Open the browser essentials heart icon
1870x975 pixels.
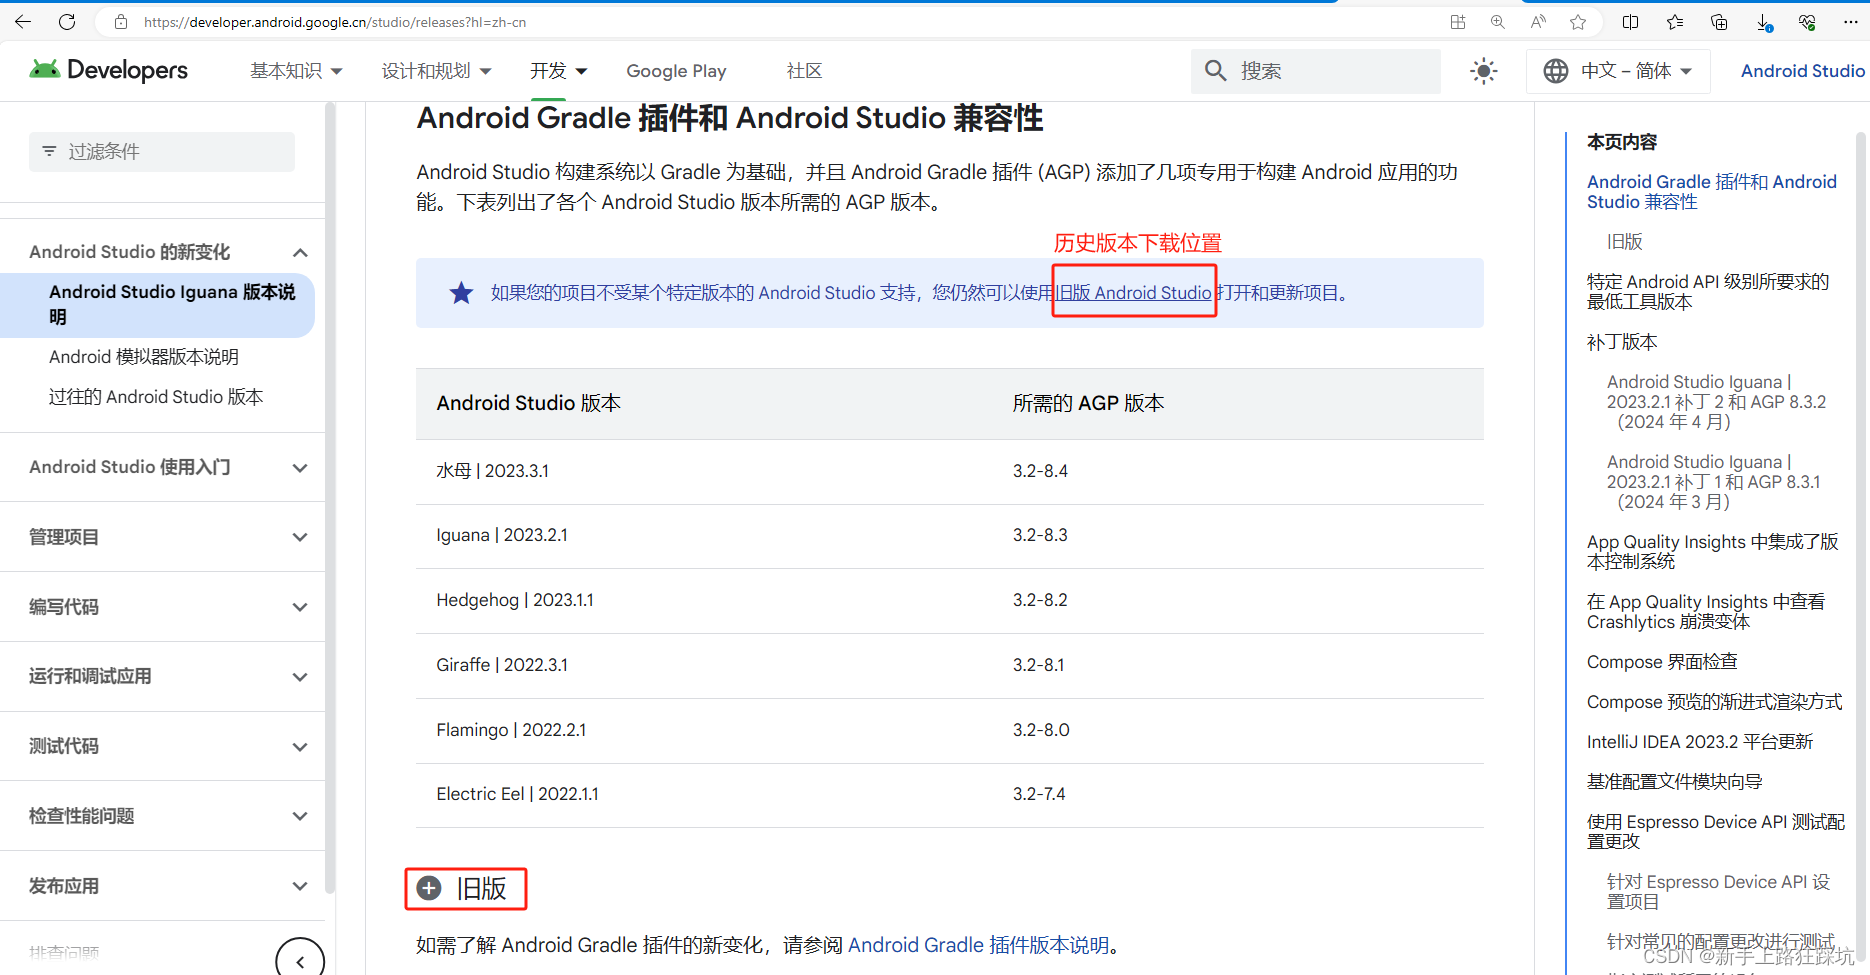pyautogui.click(x=1807, y=22)
